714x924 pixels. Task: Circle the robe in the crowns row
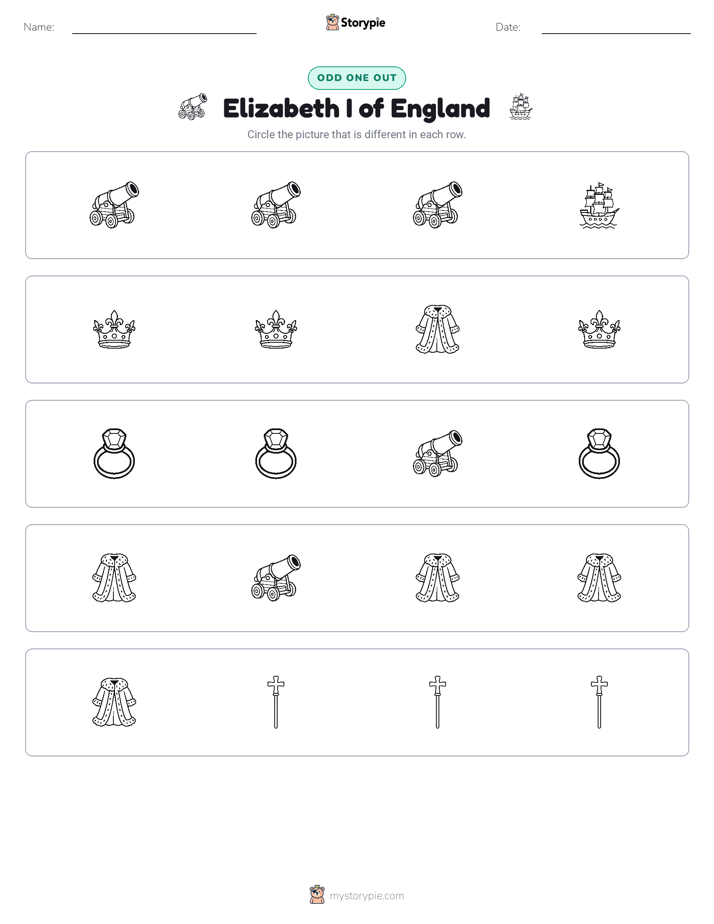[437, 329]
